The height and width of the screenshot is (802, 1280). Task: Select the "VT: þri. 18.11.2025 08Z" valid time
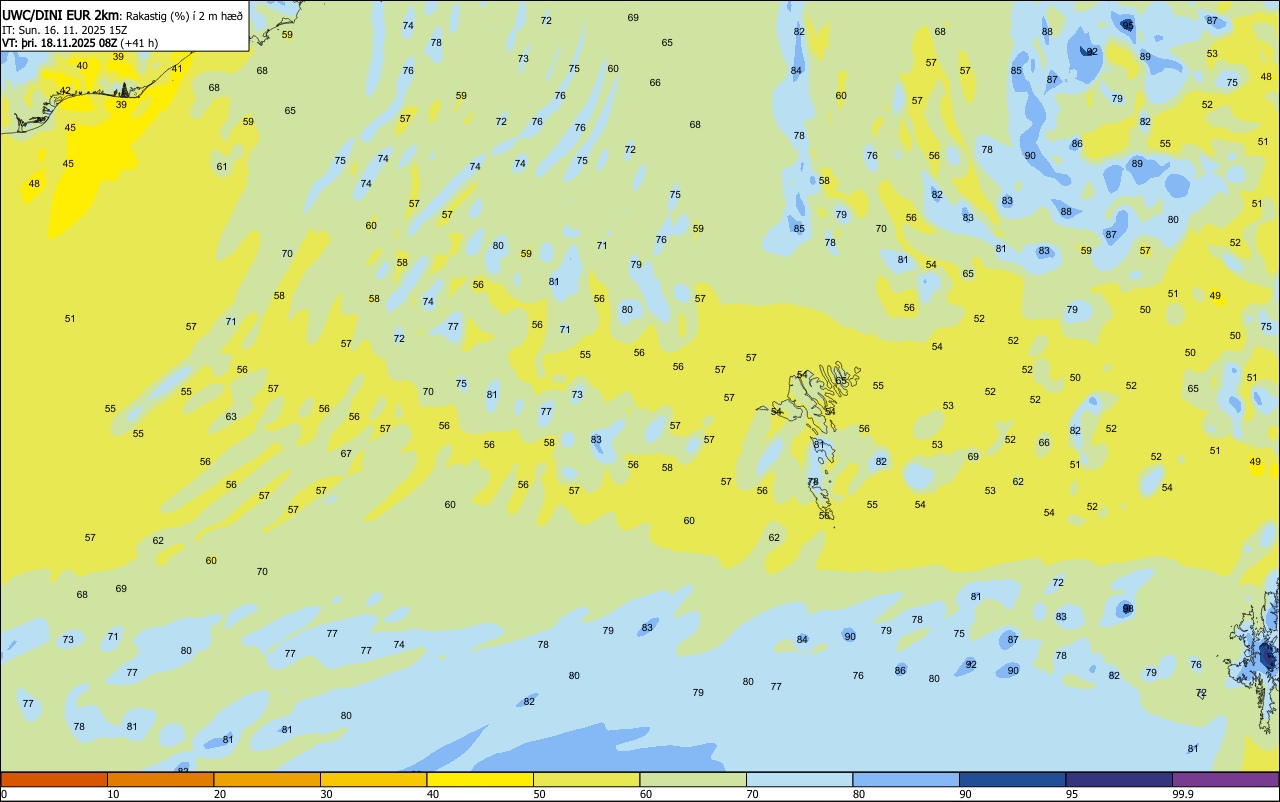59,43
